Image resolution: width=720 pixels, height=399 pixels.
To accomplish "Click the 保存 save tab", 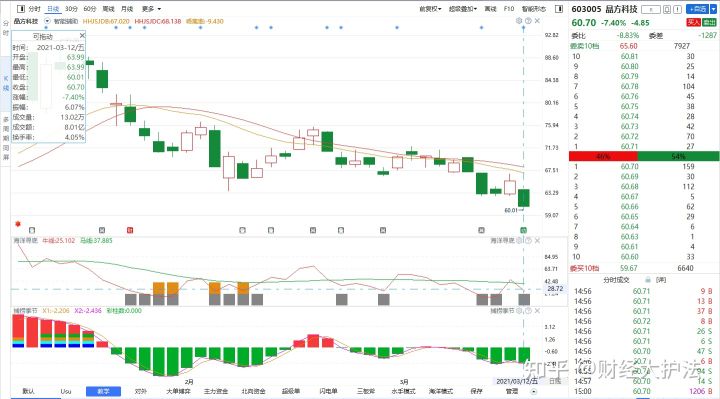I will pyautogui.click(x=476, y=391).
